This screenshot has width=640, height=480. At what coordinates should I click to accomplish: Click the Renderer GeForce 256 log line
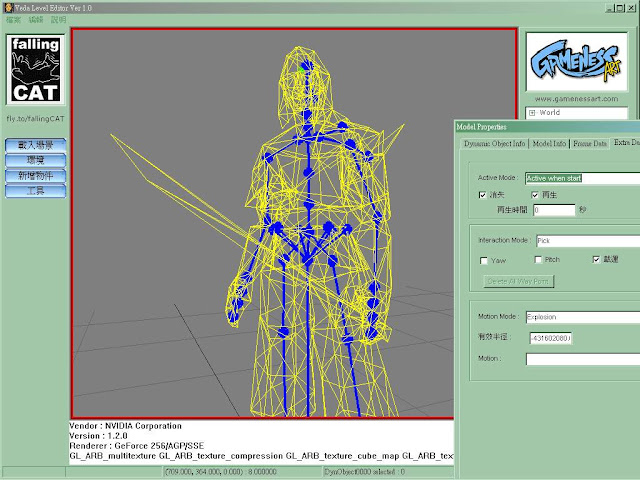click(x=136, y=446)
